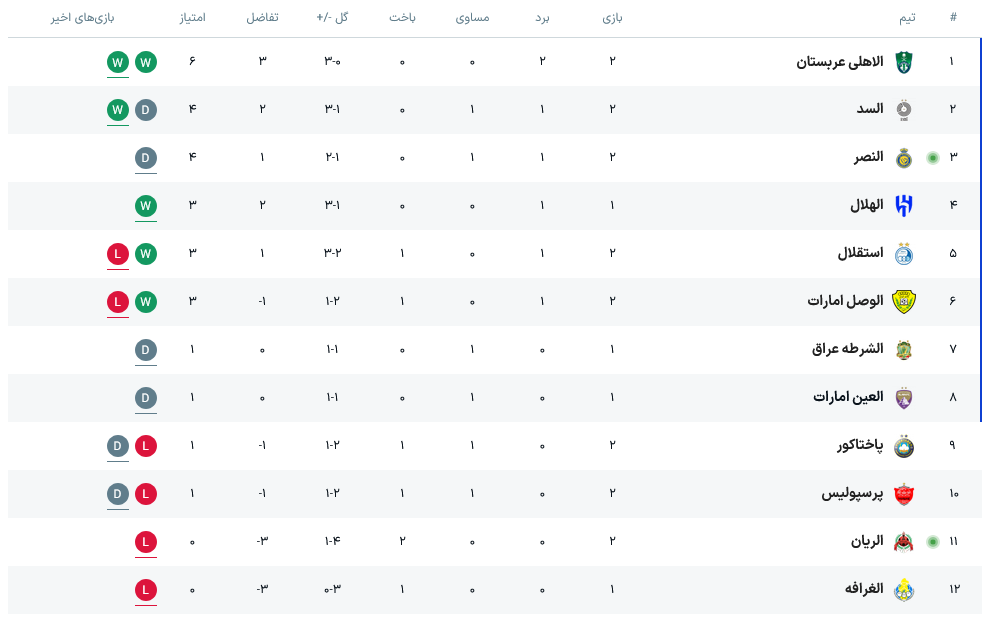Click the Esteghlal club crest

[903, 253]
